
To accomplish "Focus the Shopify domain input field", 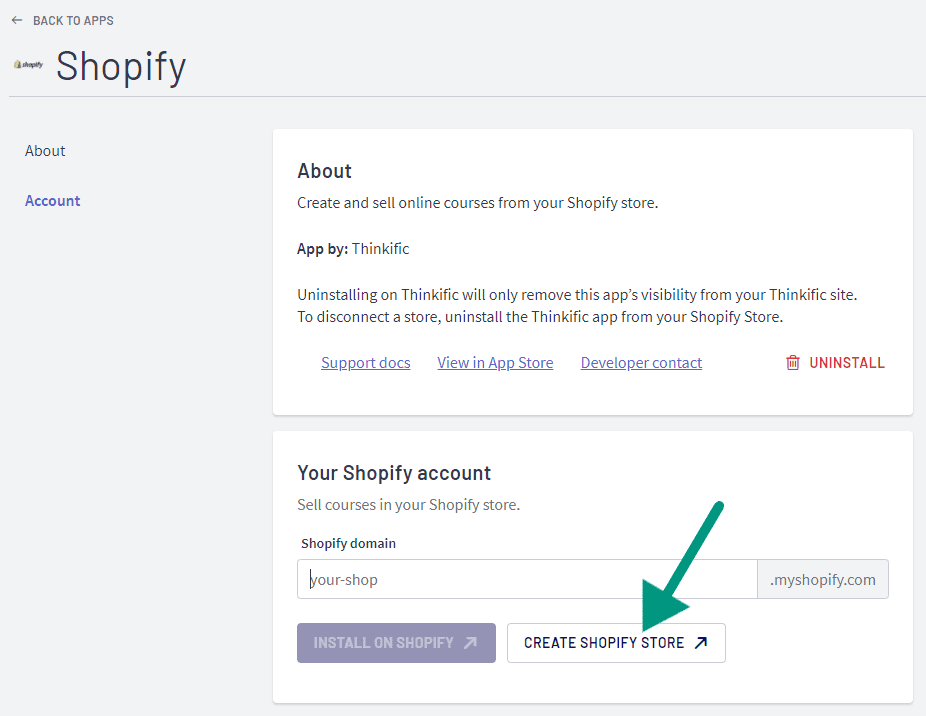I will pos(527,579).
